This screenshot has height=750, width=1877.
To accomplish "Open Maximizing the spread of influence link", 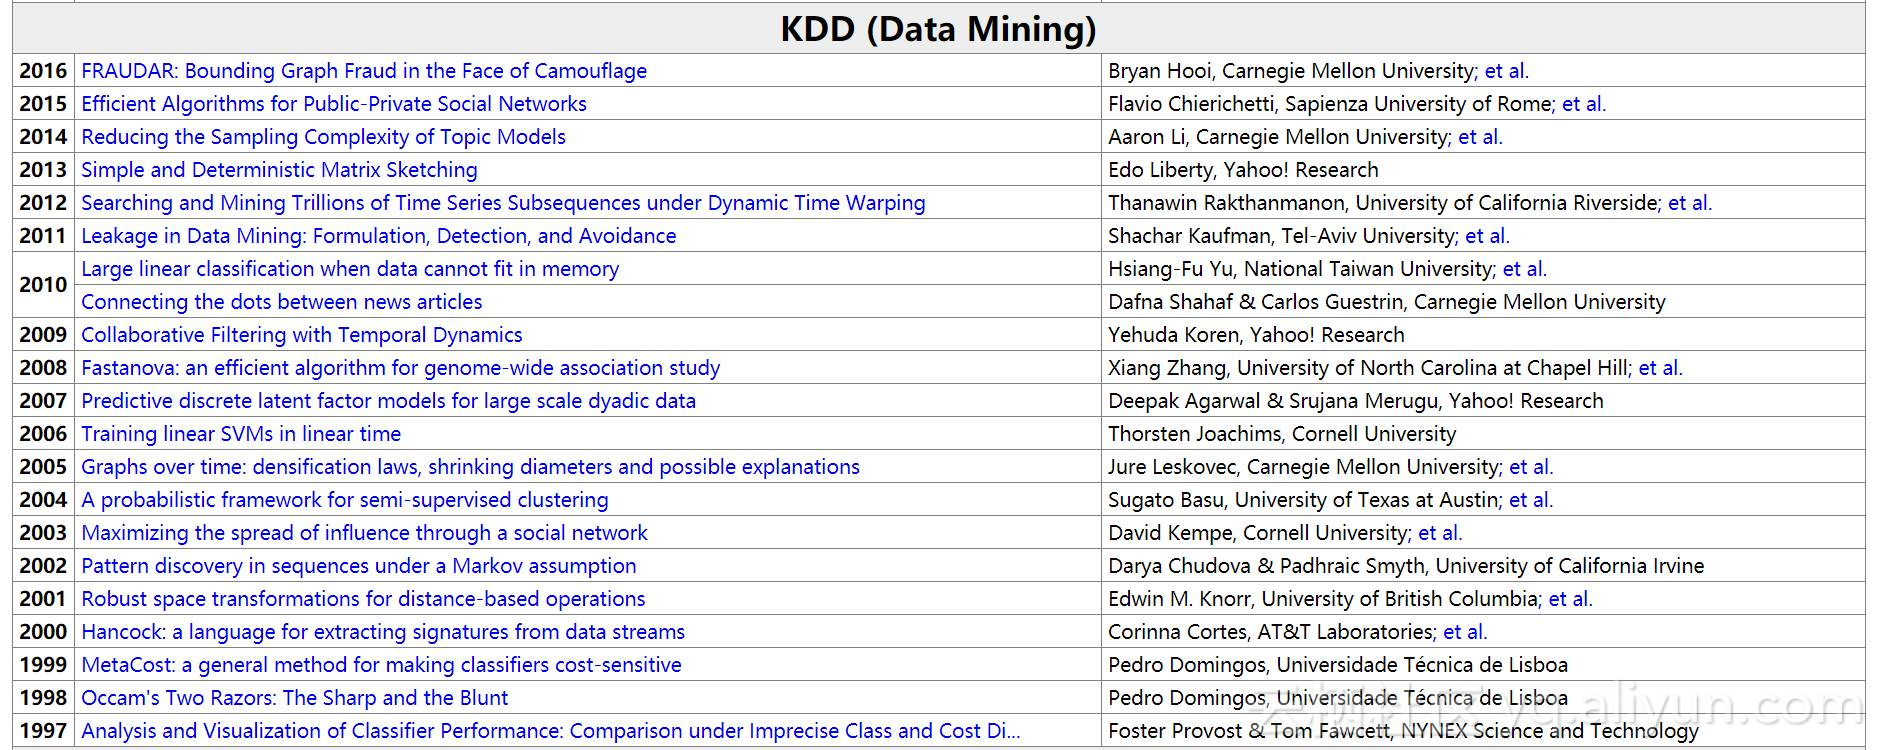I will [x=364, y=533].
